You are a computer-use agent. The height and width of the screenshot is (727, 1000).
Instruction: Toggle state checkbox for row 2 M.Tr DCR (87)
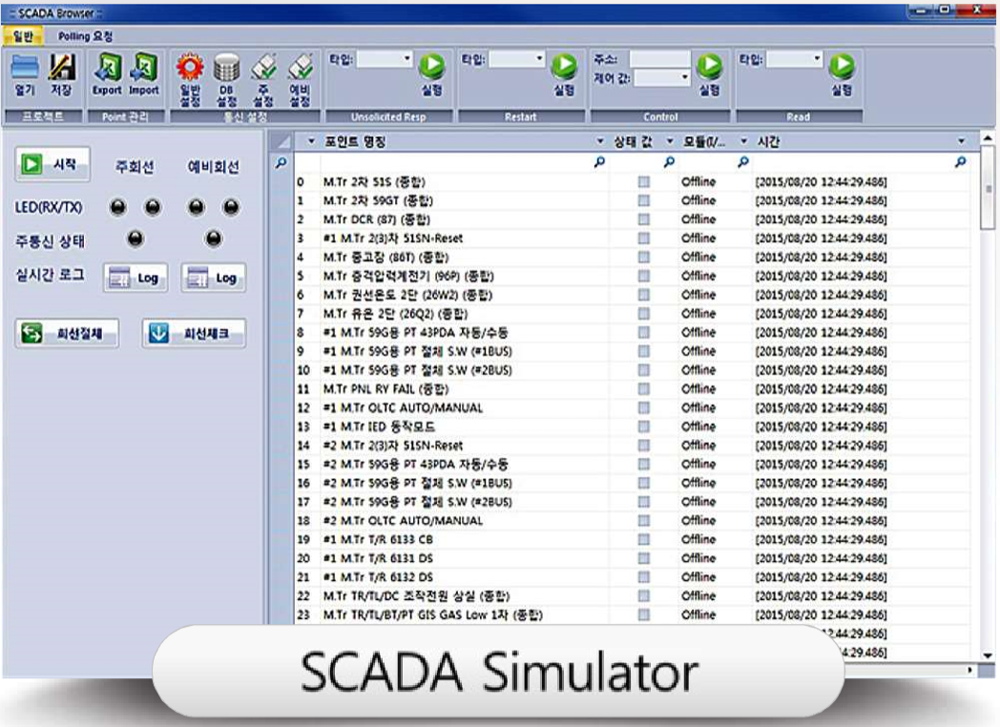pyautogui.click(x=644, y=219)
